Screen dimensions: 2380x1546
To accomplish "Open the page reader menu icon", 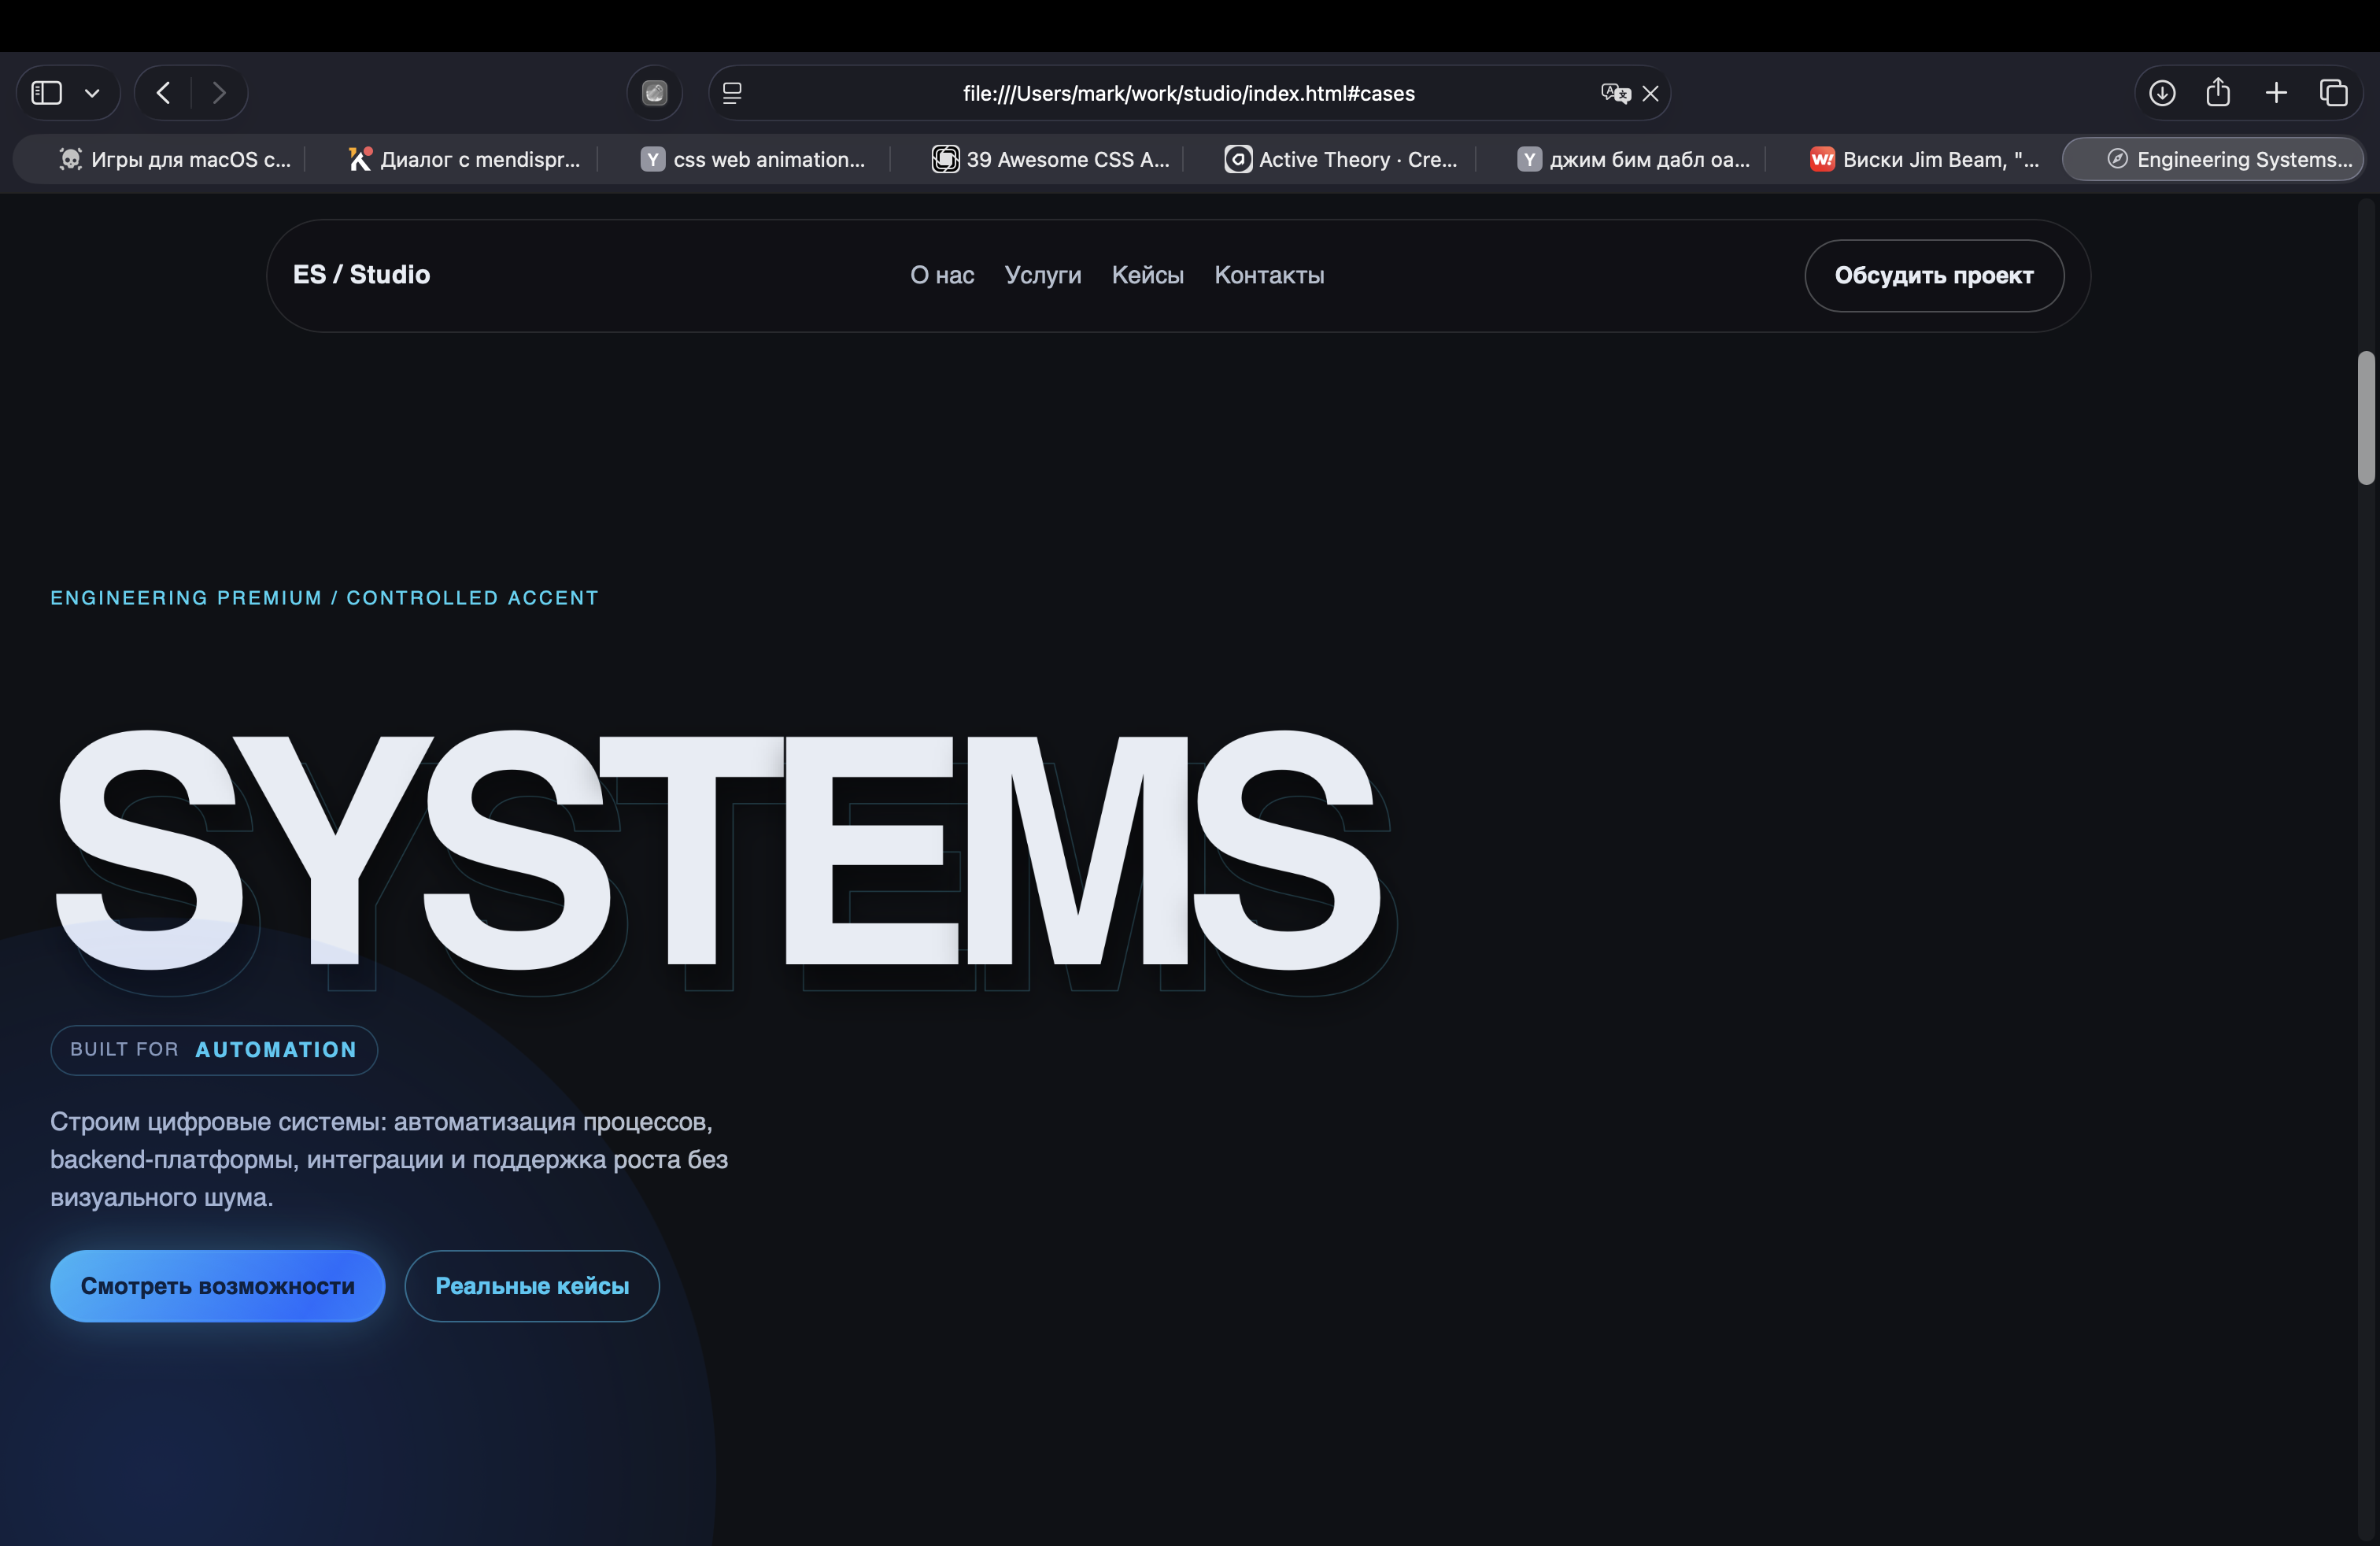I will pyautogui.click(x=732, y=93).
